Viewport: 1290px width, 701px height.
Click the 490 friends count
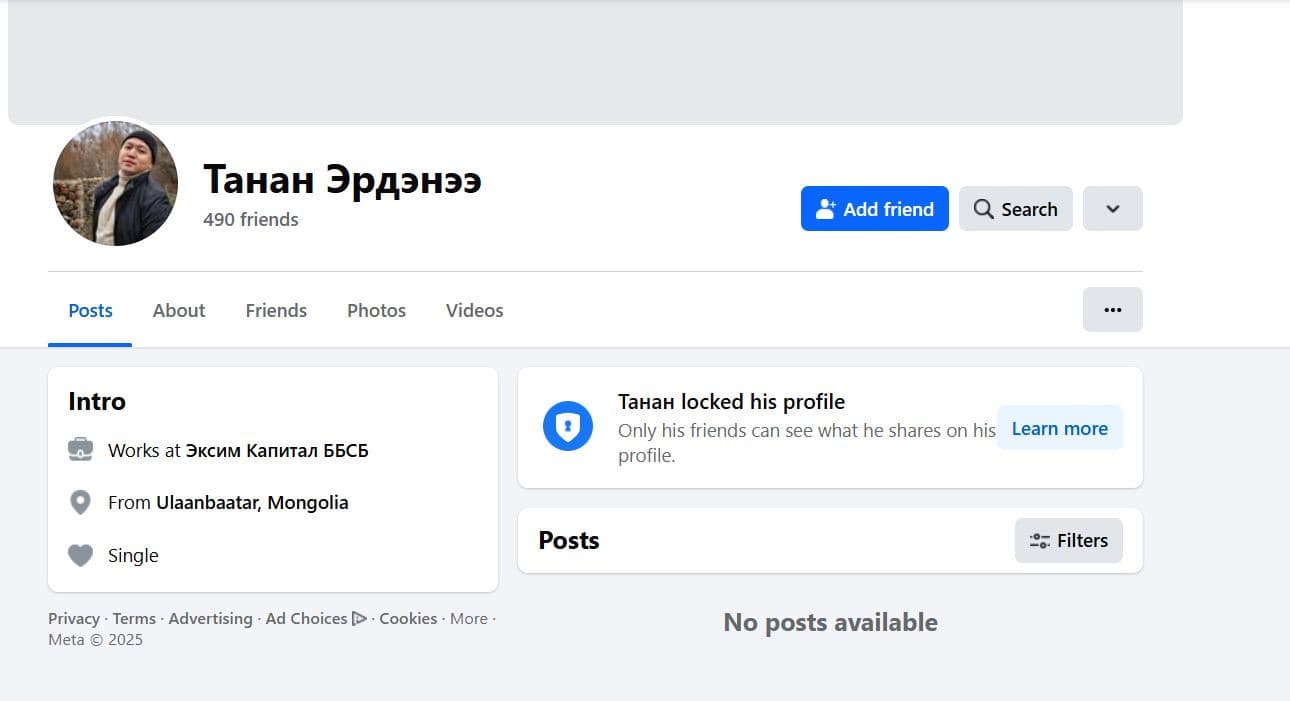251,219
